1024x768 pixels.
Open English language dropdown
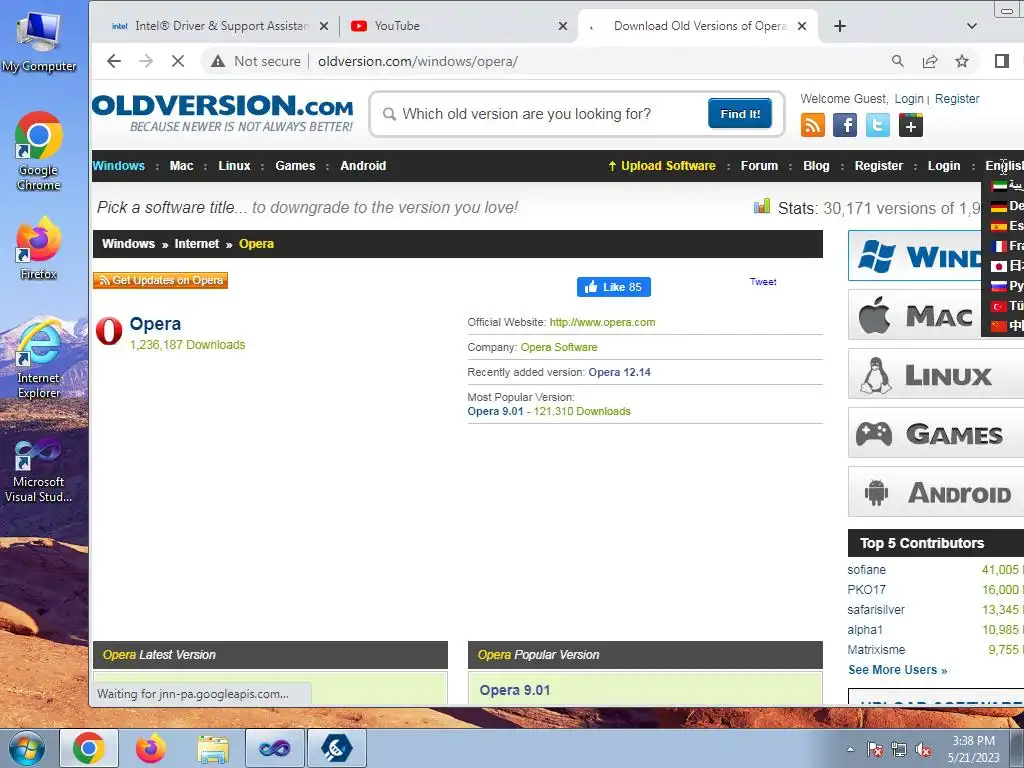click(x=1004, y=166)
